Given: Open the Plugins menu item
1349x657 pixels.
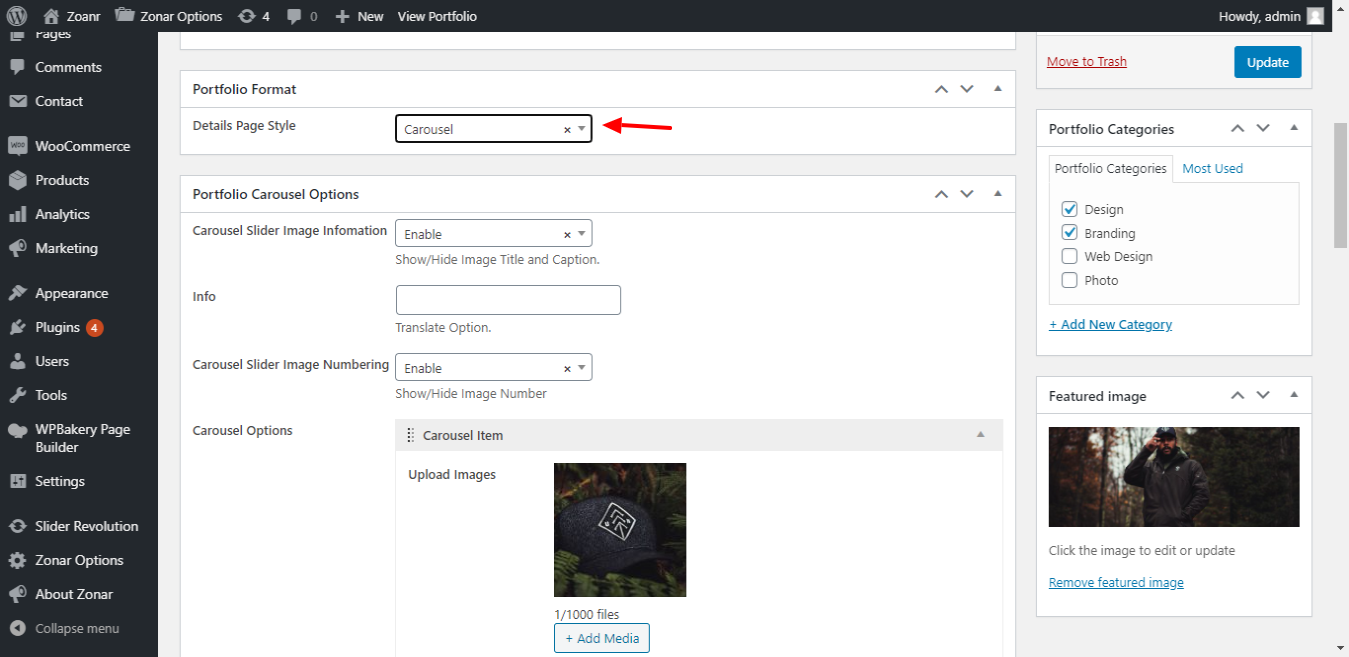Looking at the screenshot, I should click(79, 327).
